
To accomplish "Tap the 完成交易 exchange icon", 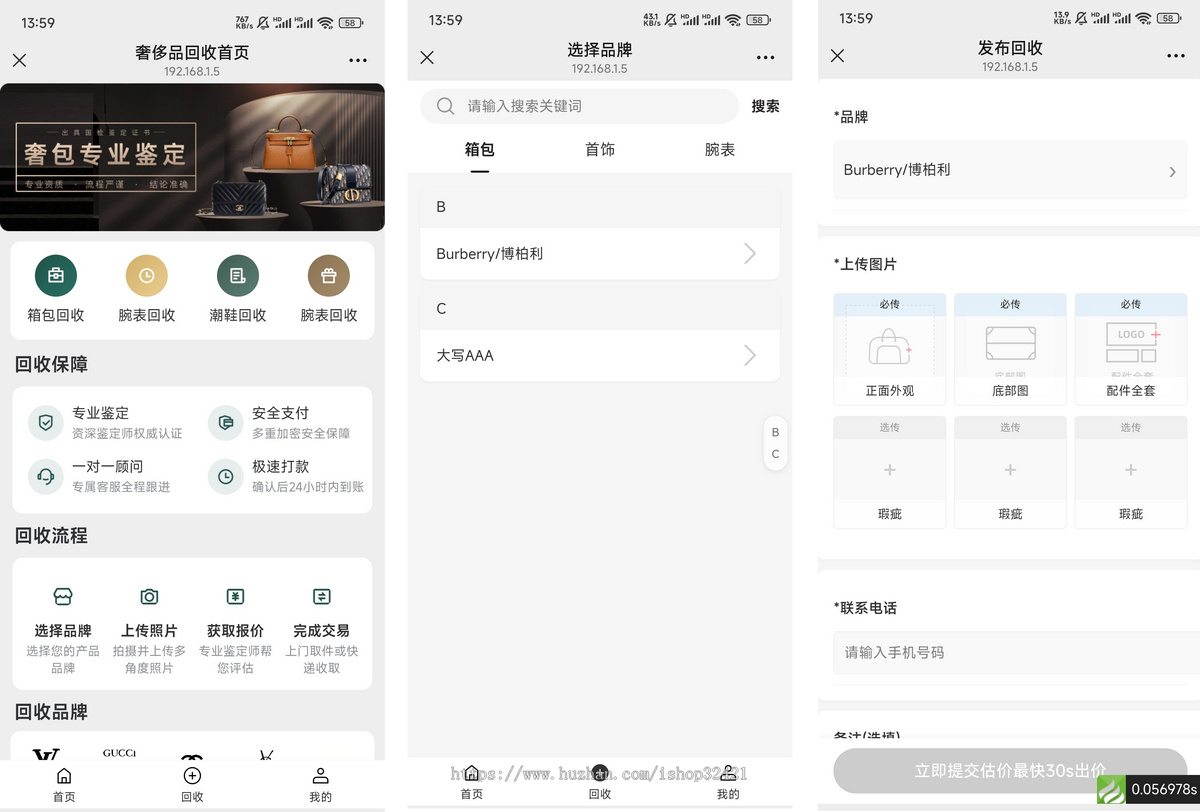I will point(322,597).
